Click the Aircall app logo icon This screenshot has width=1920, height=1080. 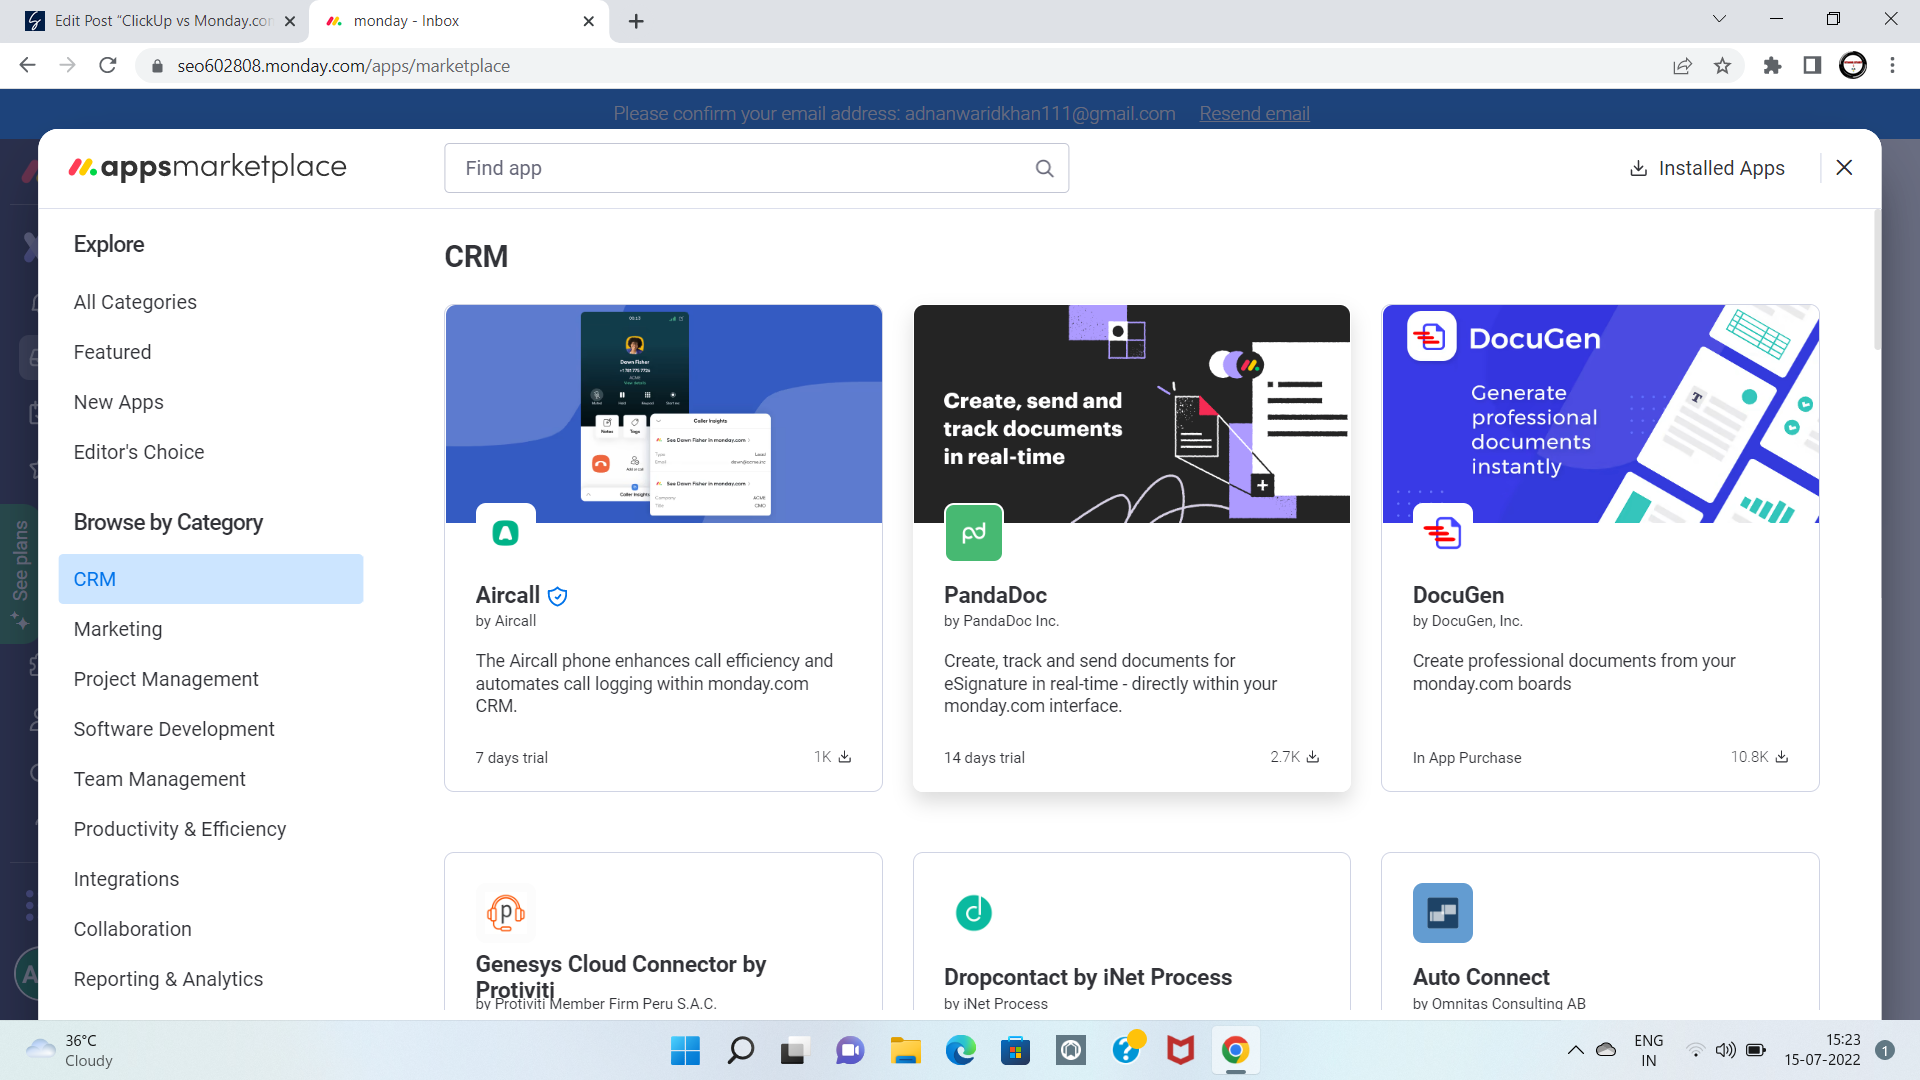coord(506,533)
